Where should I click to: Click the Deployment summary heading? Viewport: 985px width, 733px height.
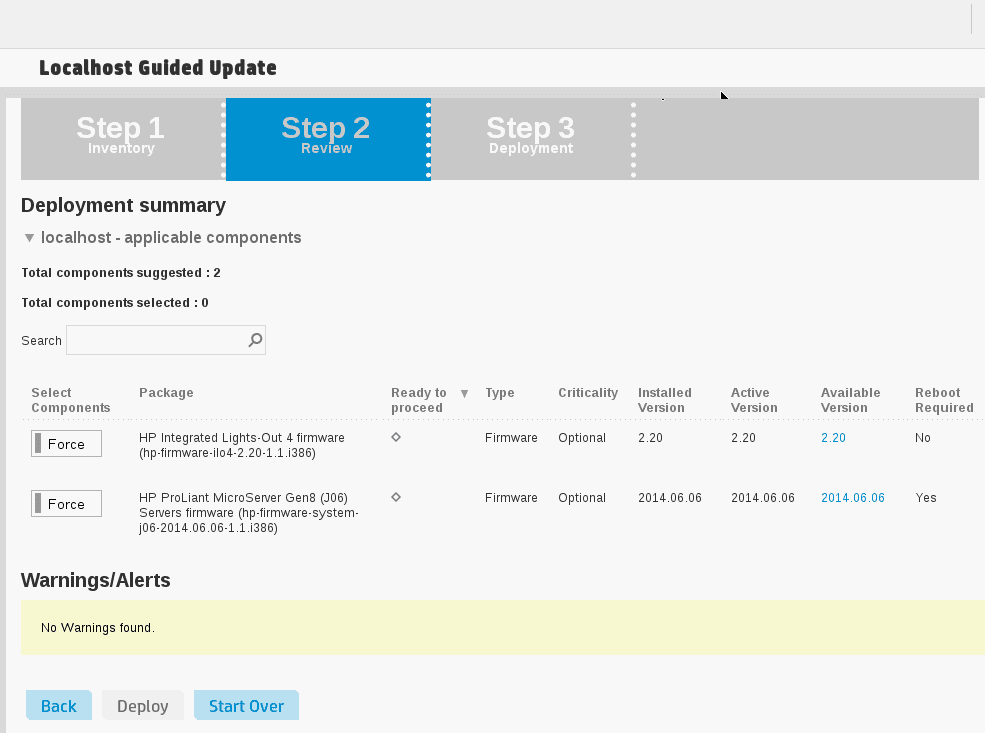tap(123, 205)
